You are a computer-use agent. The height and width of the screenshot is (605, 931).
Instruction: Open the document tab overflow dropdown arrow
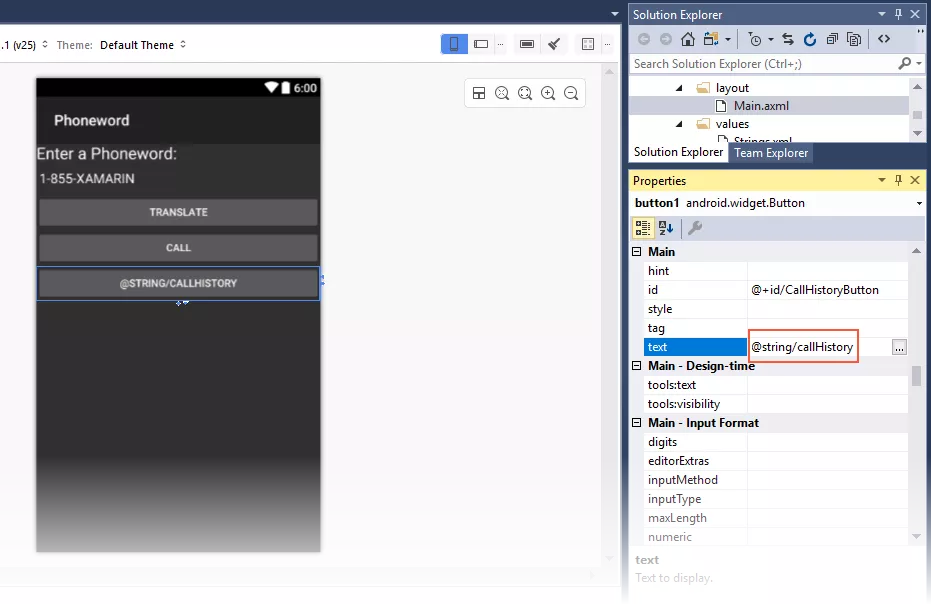[x=615, y=14]
